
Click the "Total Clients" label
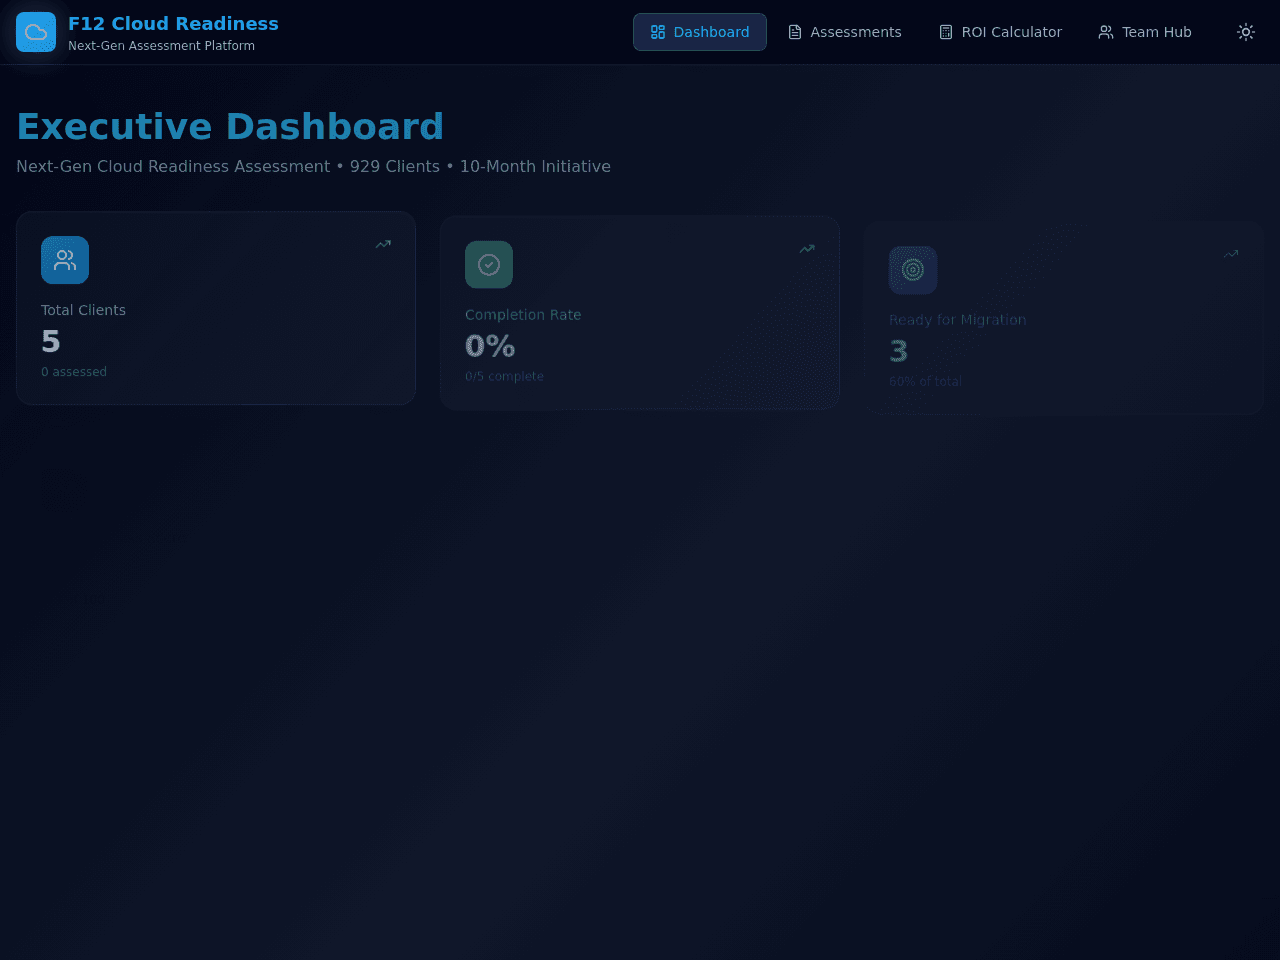click(x=83, y=310)
